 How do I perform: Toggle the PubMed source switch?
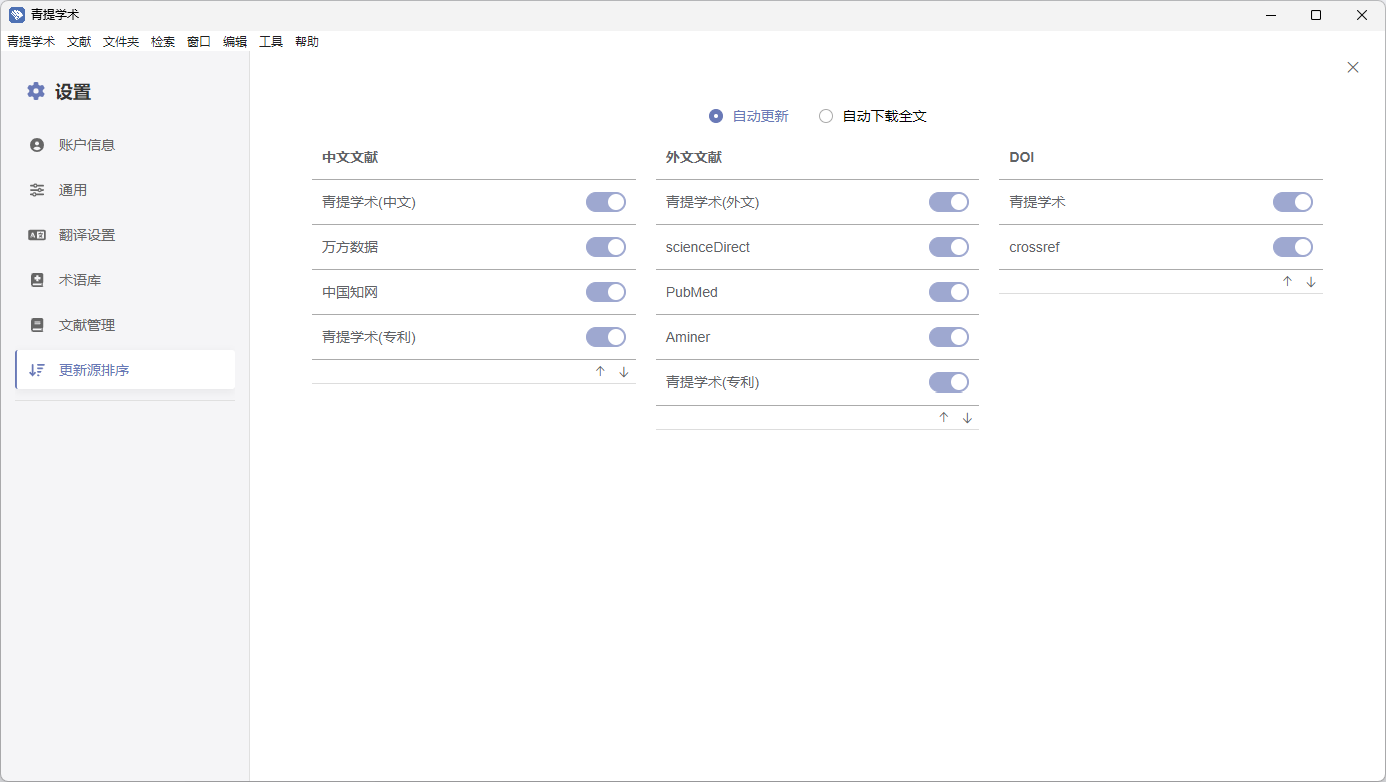coord(949,292)
